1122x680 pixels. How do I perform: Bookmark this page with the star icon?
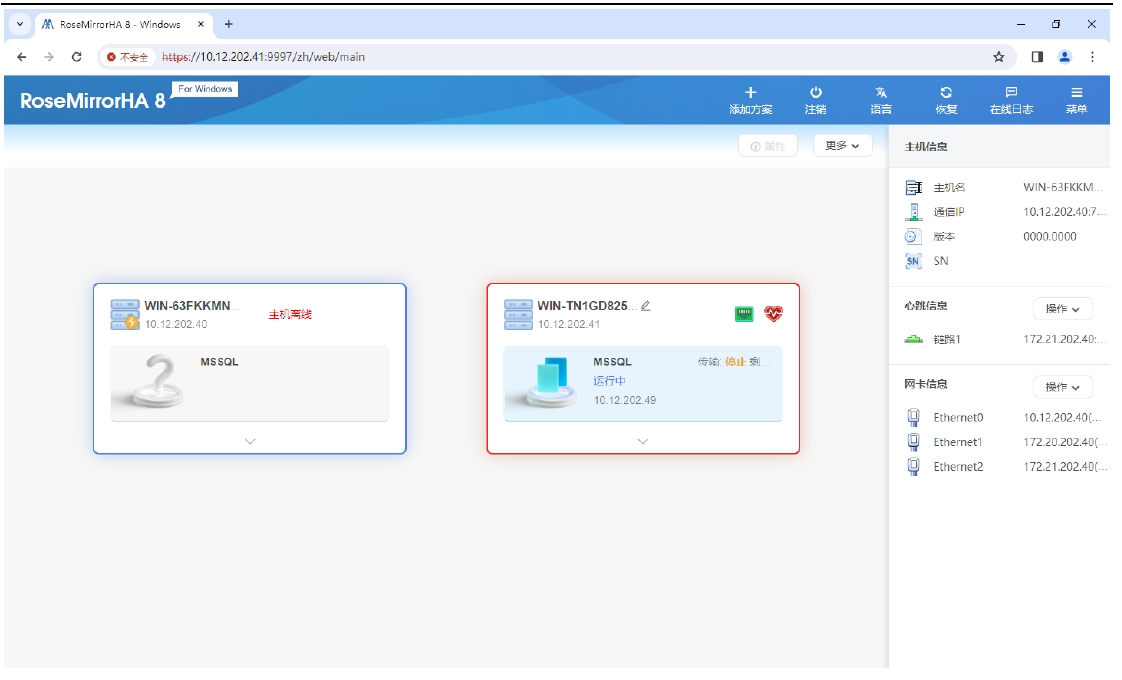(999, 57)
